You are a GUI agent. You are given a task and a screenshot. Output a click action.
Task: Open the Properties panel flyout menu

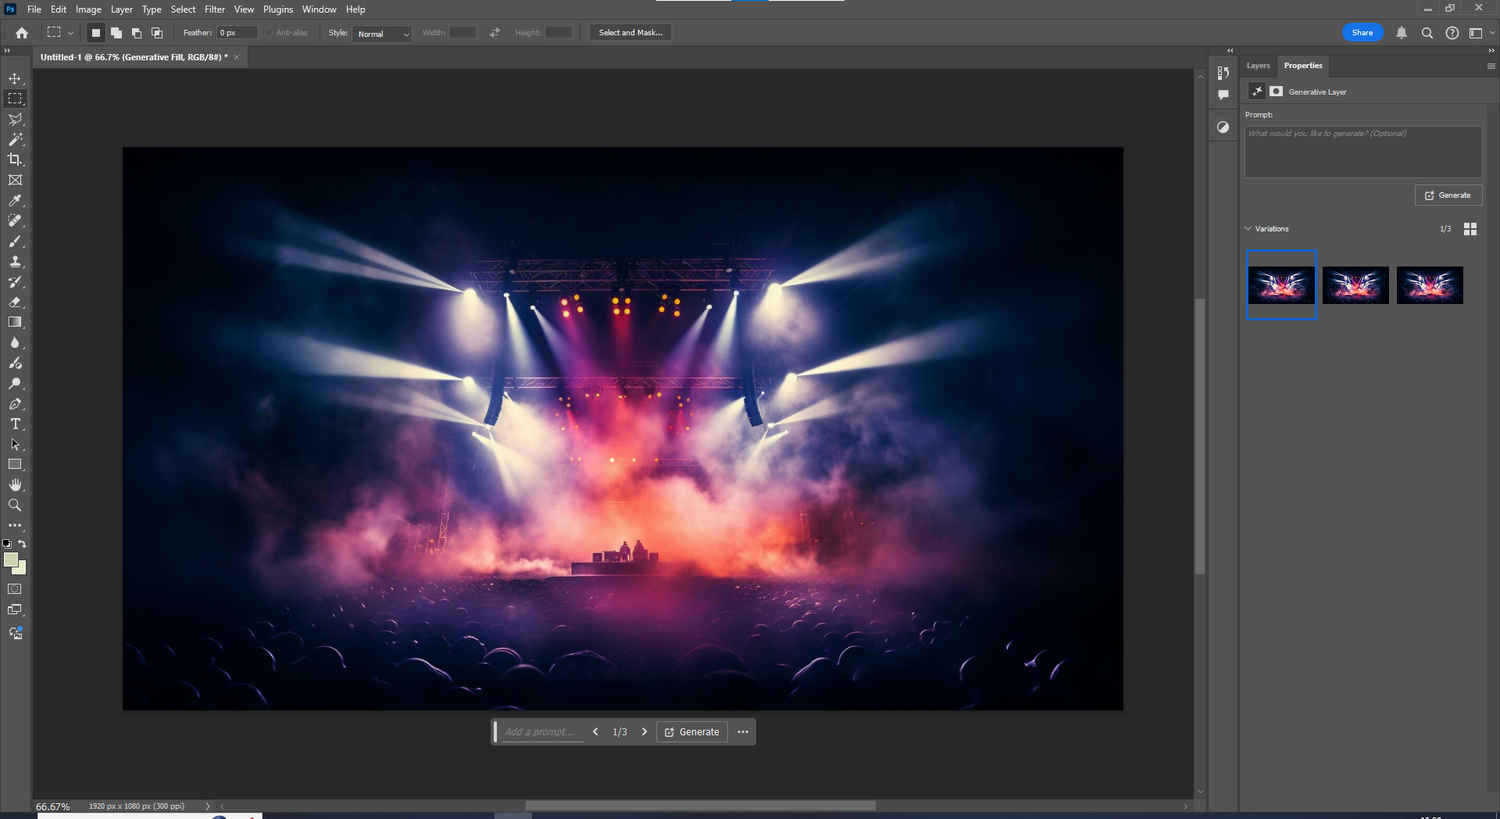pos(1490,66)
